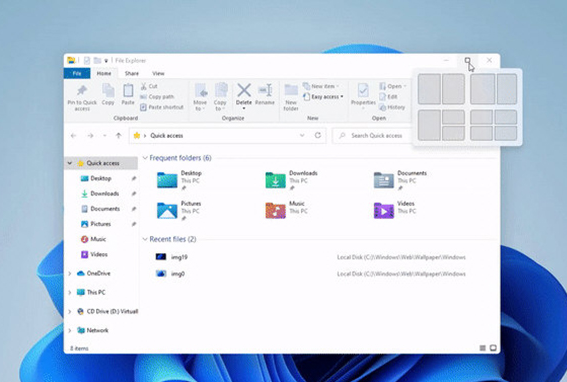Switch to large icons view in status bar
The height and width of the screenshot is (382, 567).
(x=493, y=348)
